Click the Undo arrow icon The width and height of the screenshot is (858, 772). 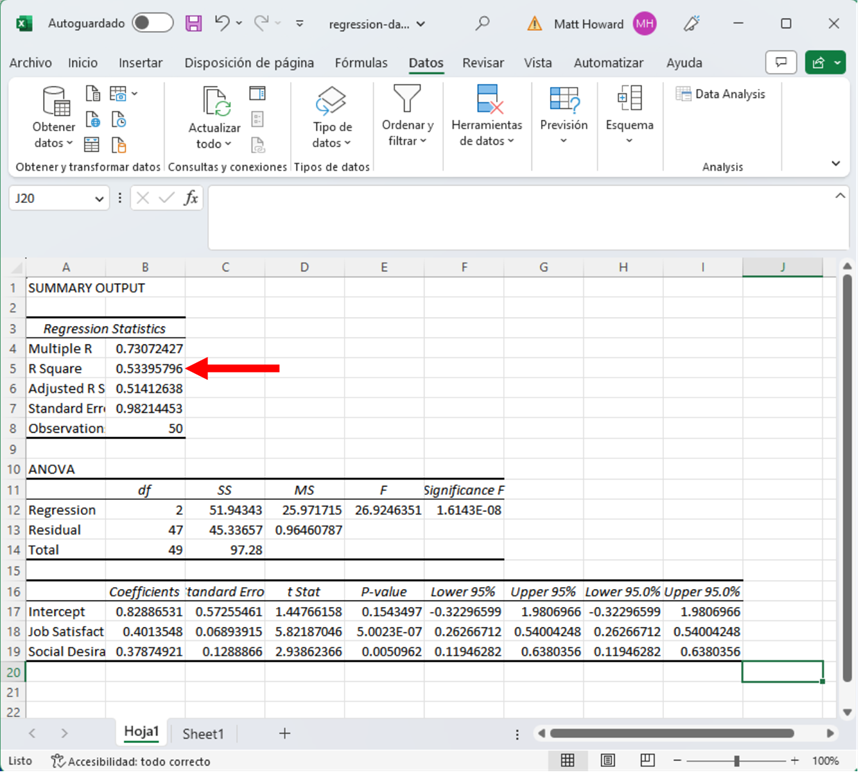pyautogui.click(x=222, y=23)
